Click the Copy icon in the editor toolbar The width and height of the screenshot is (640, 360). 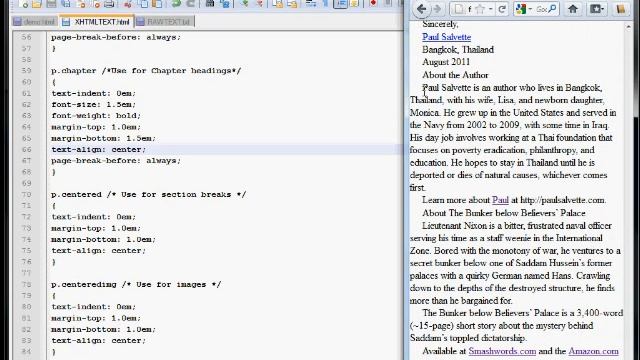click(143, 4)
